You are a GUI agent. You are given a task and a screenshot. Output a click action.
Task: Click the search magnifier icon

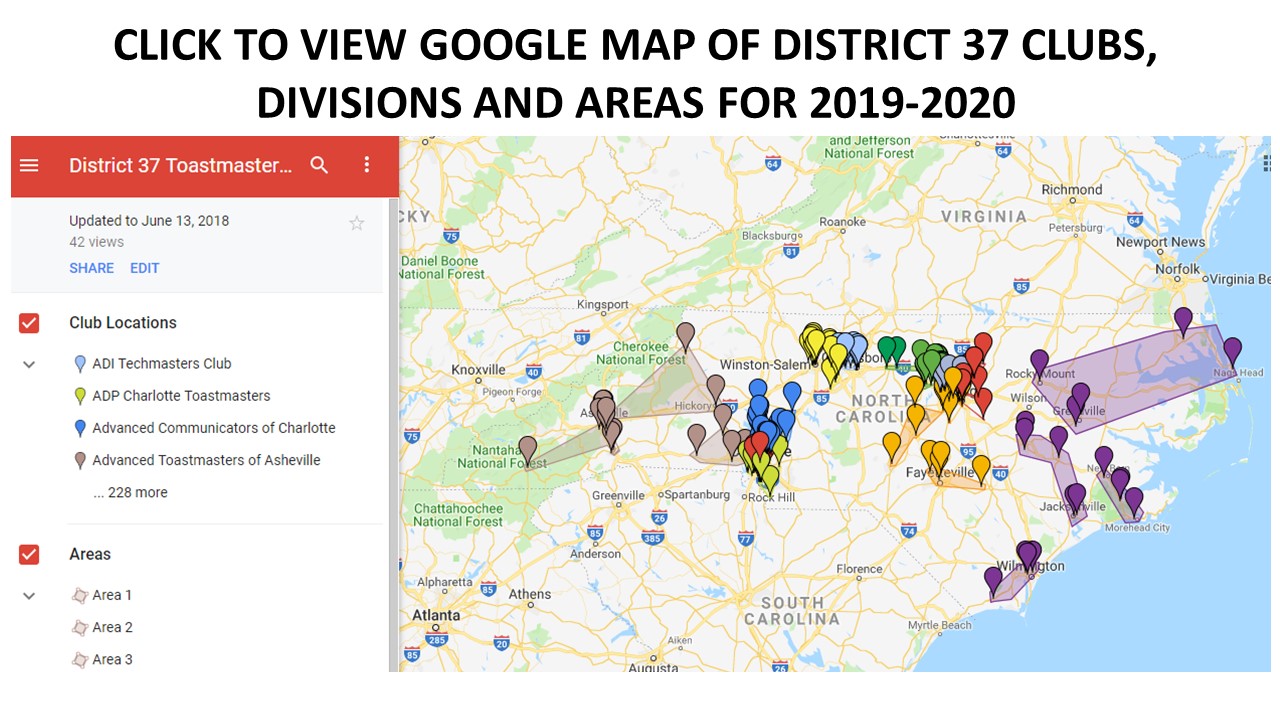tap(319, 165)
